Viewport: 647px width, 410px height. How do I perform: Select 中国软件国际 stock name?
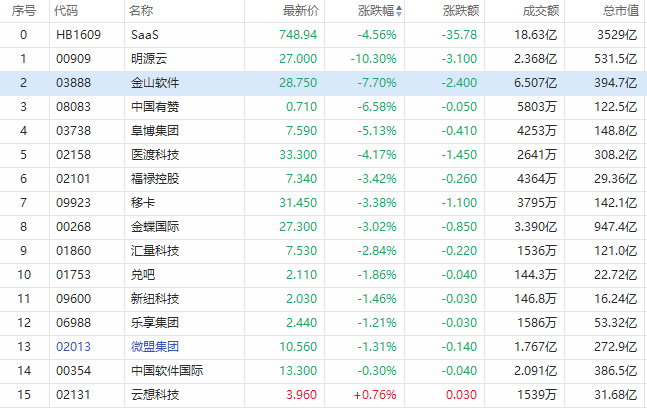(167, 370)
